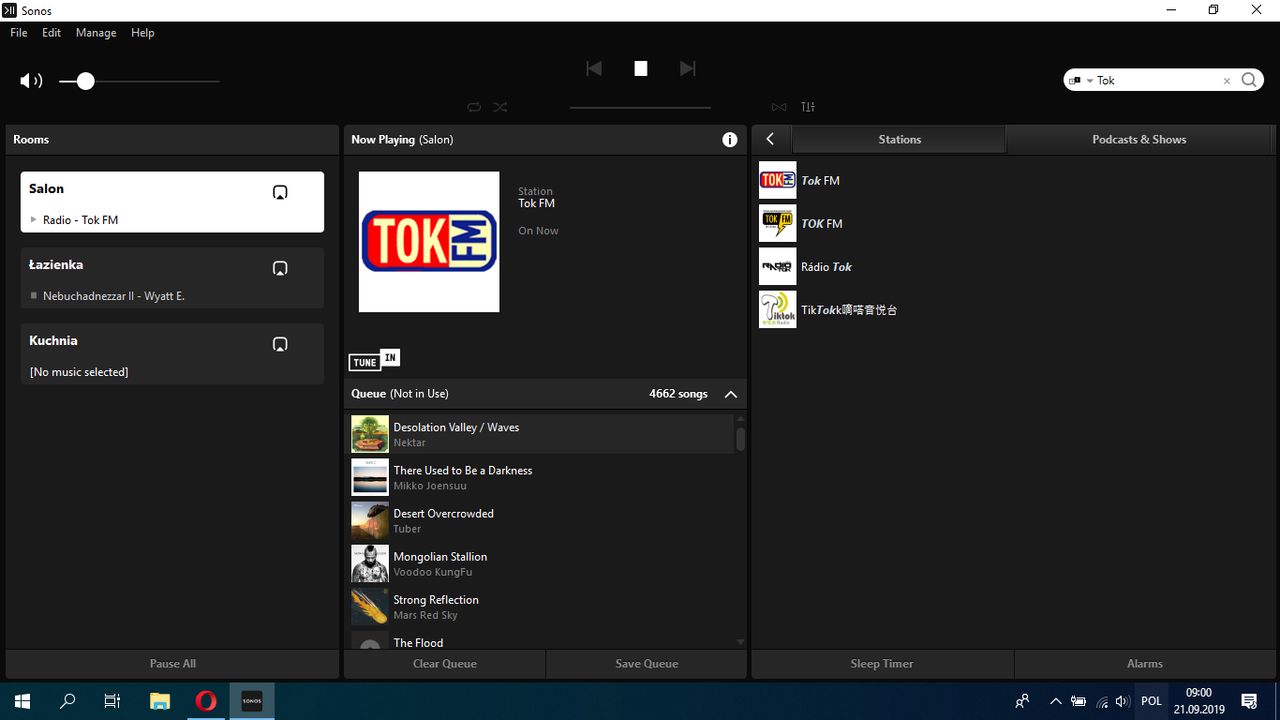The image size is (1280, 720).
Task: Click the track progress bar
Action: [640, 107]
